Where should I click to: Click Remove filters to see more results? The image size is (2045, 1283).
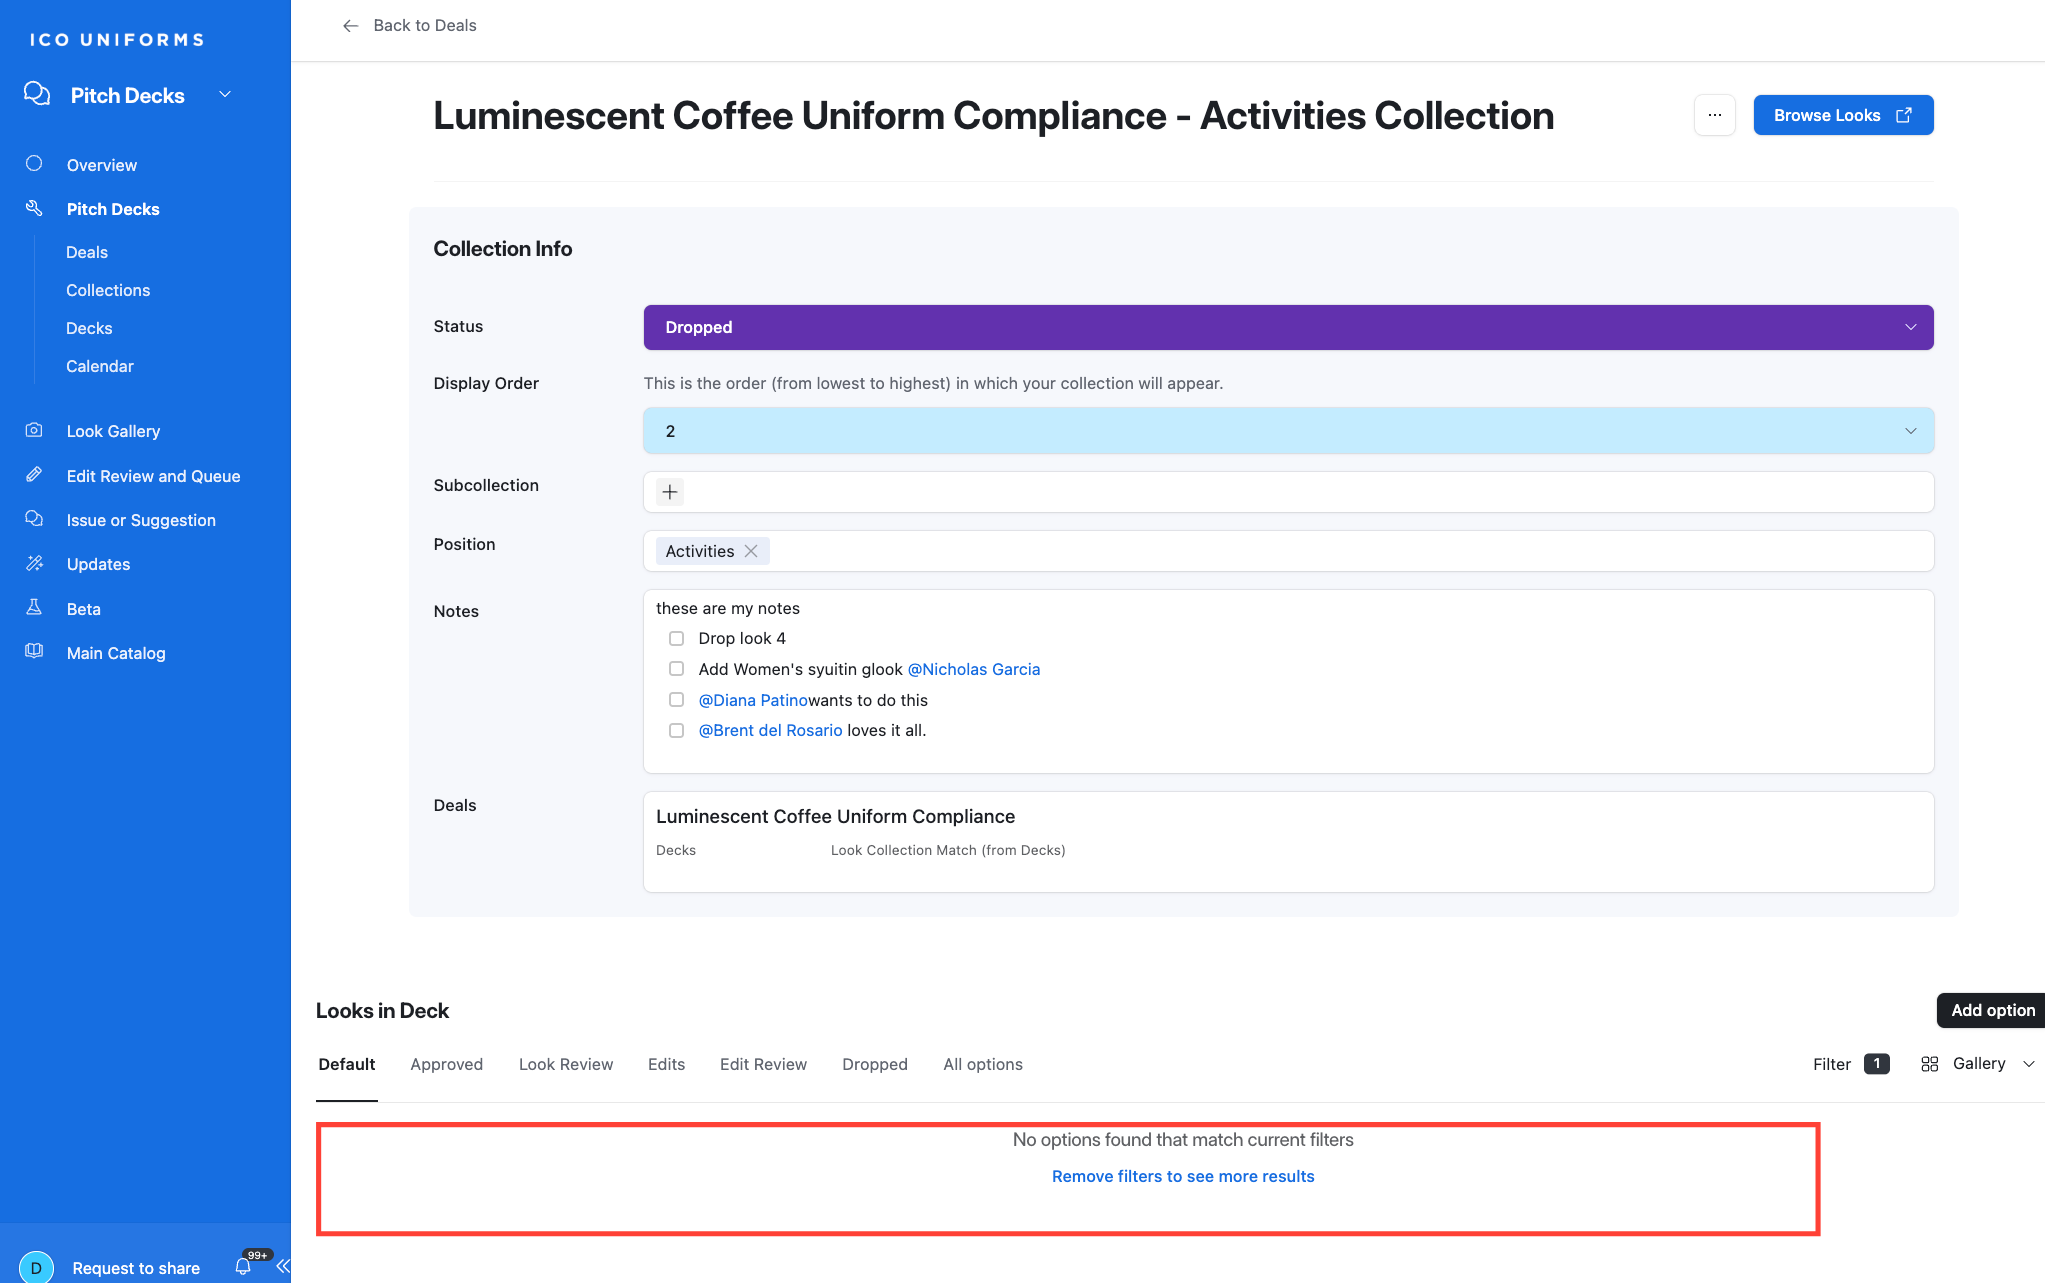tap(1182, 1176)
